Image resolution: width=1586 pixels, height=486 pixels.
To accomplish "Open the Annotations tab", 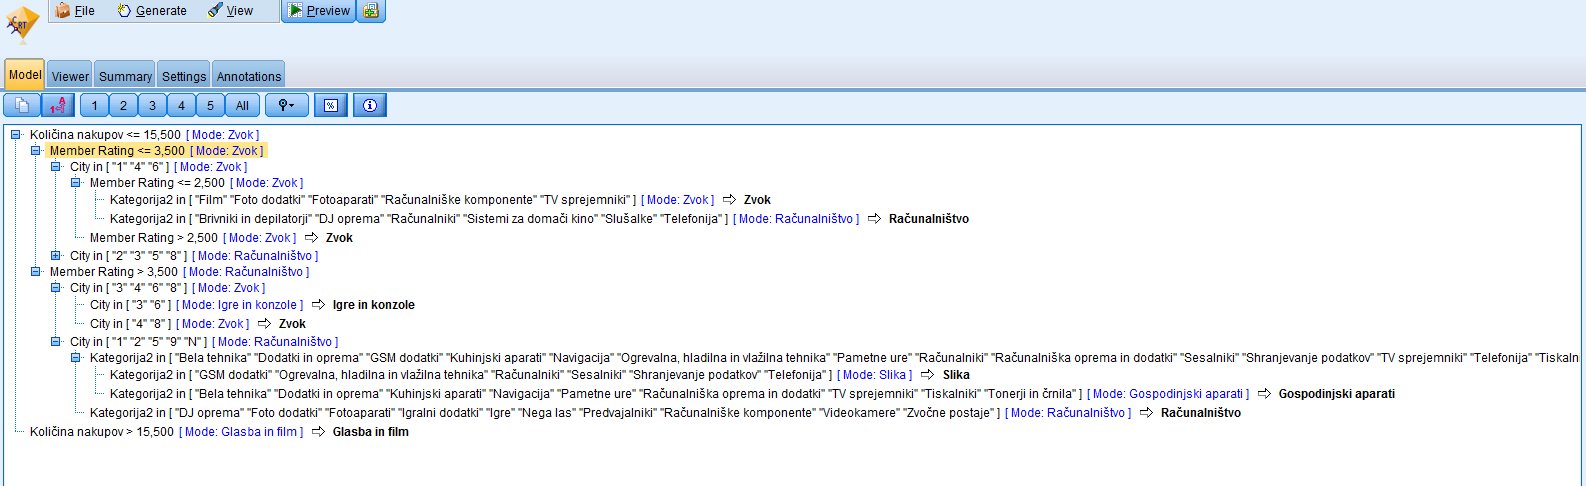I will tap(249, 76).
